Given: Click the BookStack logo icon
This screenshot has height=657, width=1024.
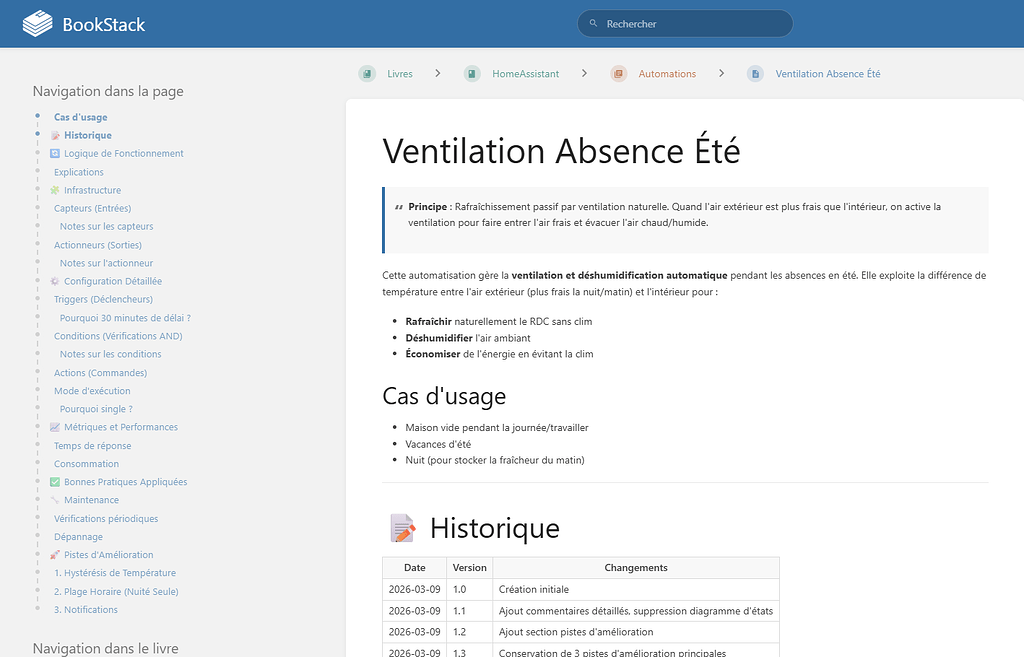Looking at the screenshot, I should click(x=37, y=24).
